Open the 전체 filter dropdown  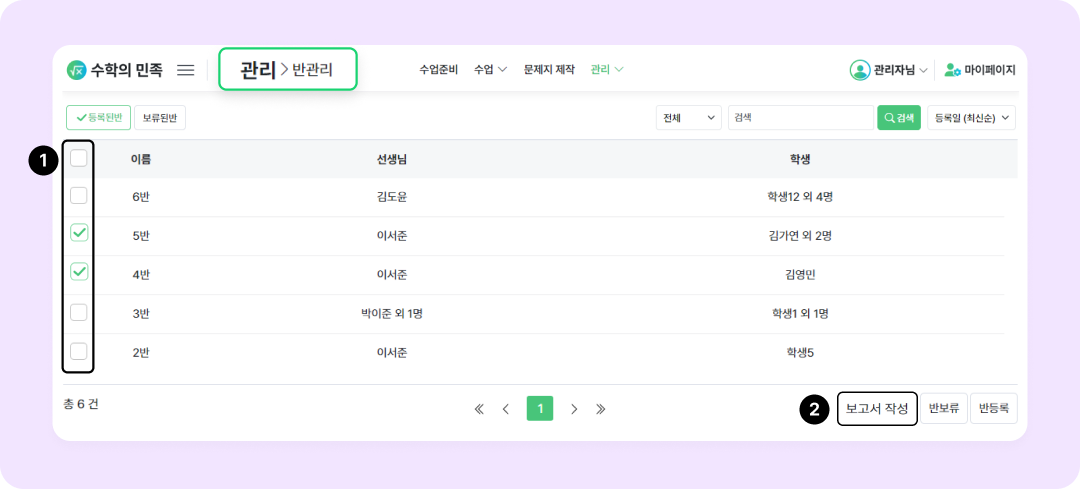click(x=689, y=118)
